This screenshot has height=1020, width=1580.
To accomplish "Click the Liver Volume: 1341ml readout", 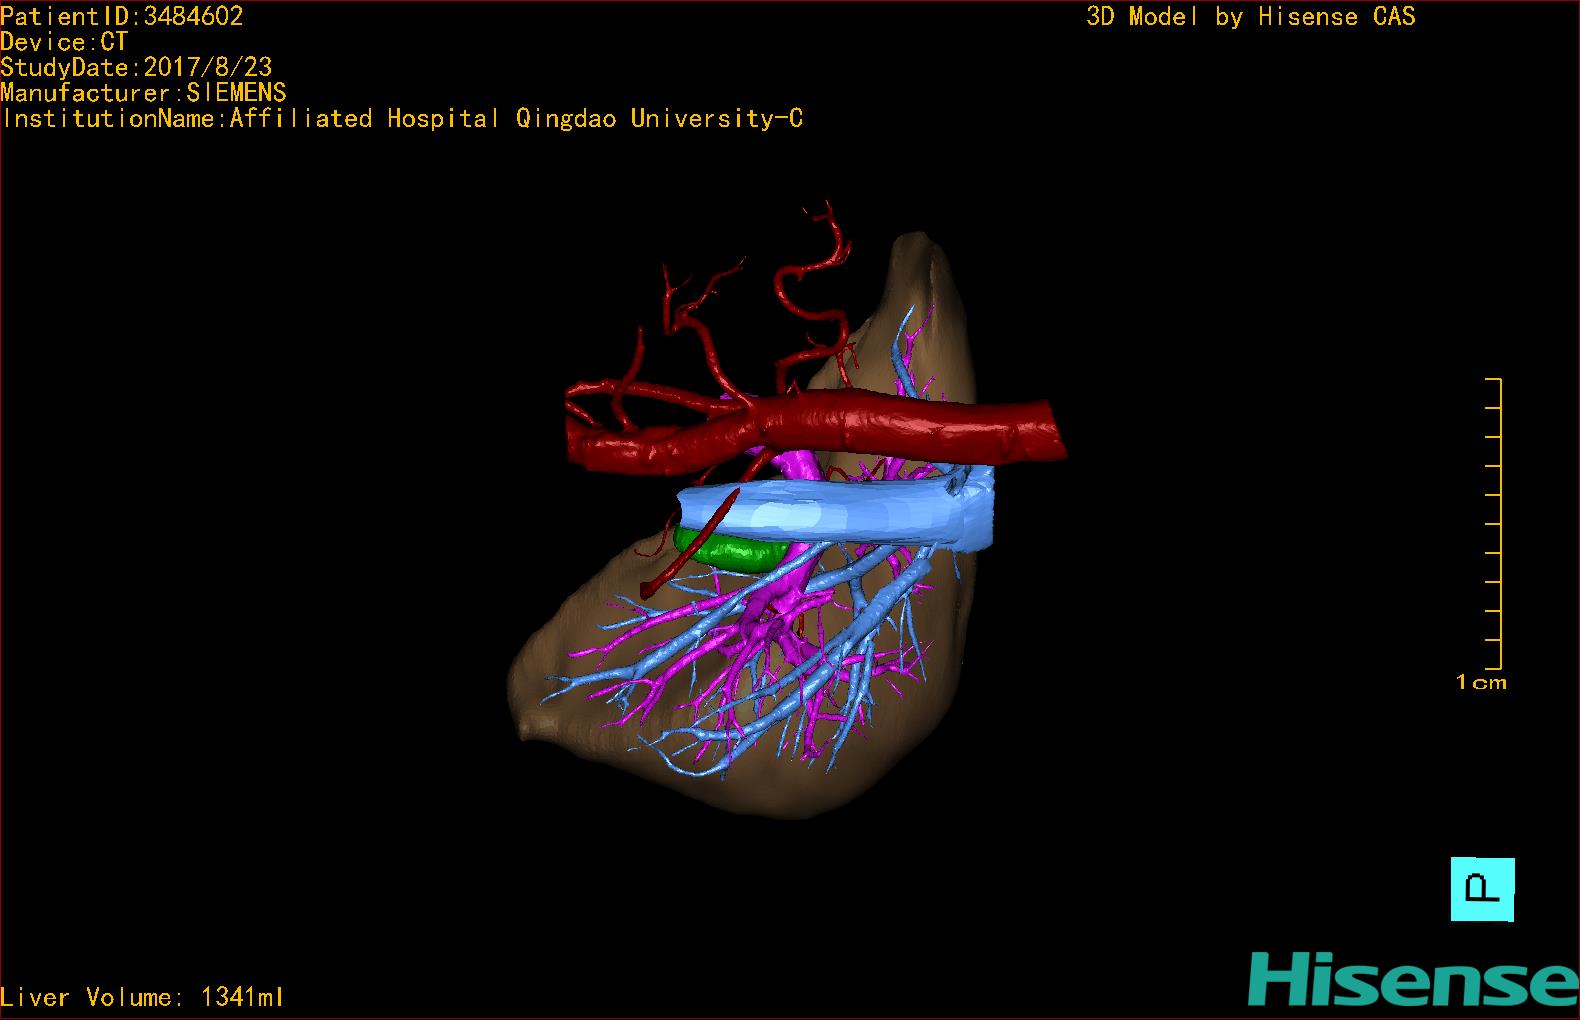I will click(x=142, y=997).
